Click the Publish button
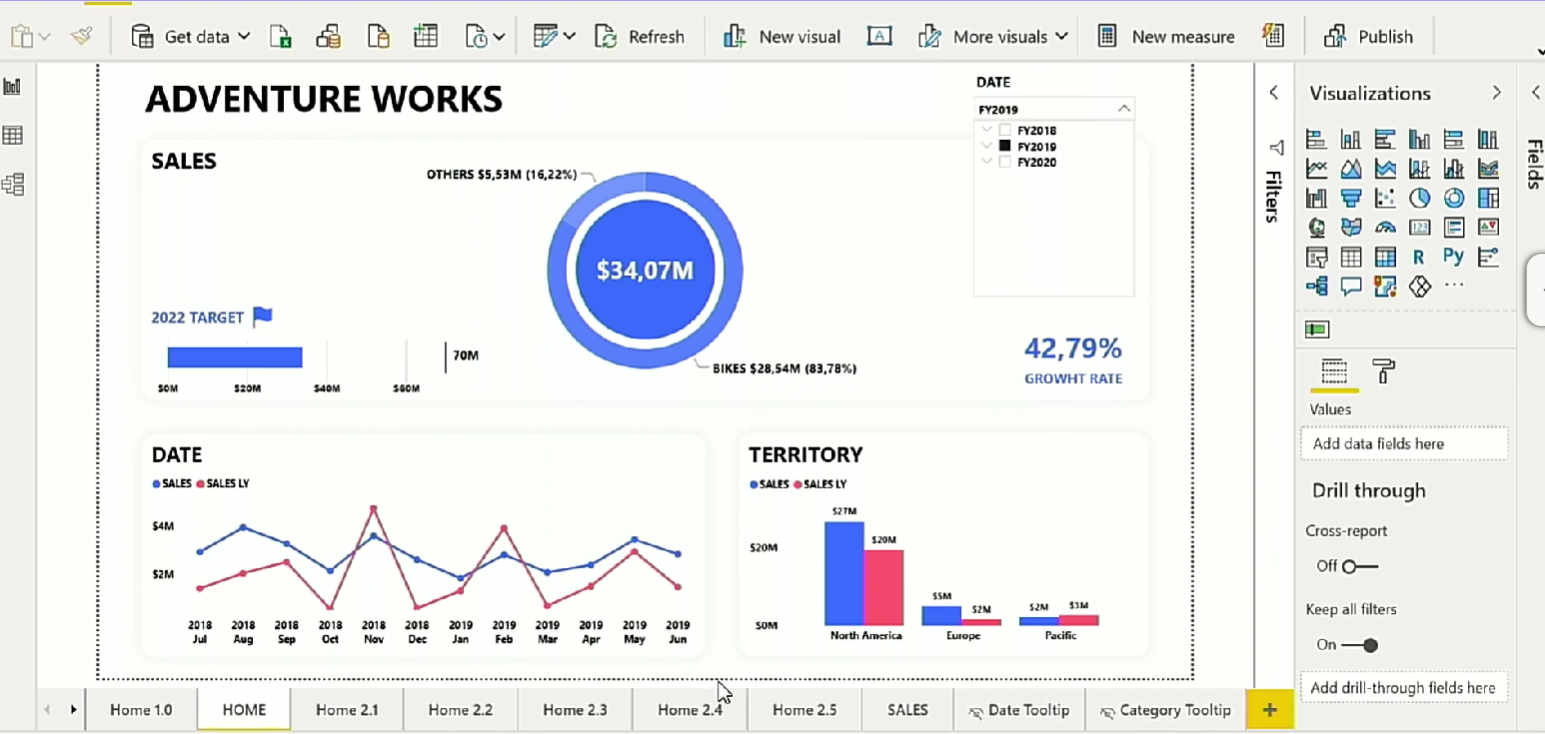This screenshot has width=1545, height=734. pyautogui.click(x=1385, y=36)
